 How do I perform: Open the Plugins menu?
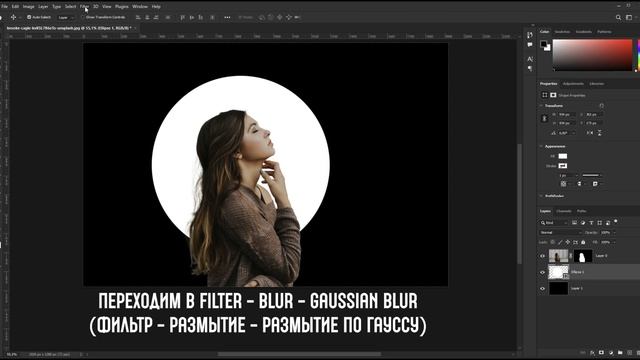(121, 7)
